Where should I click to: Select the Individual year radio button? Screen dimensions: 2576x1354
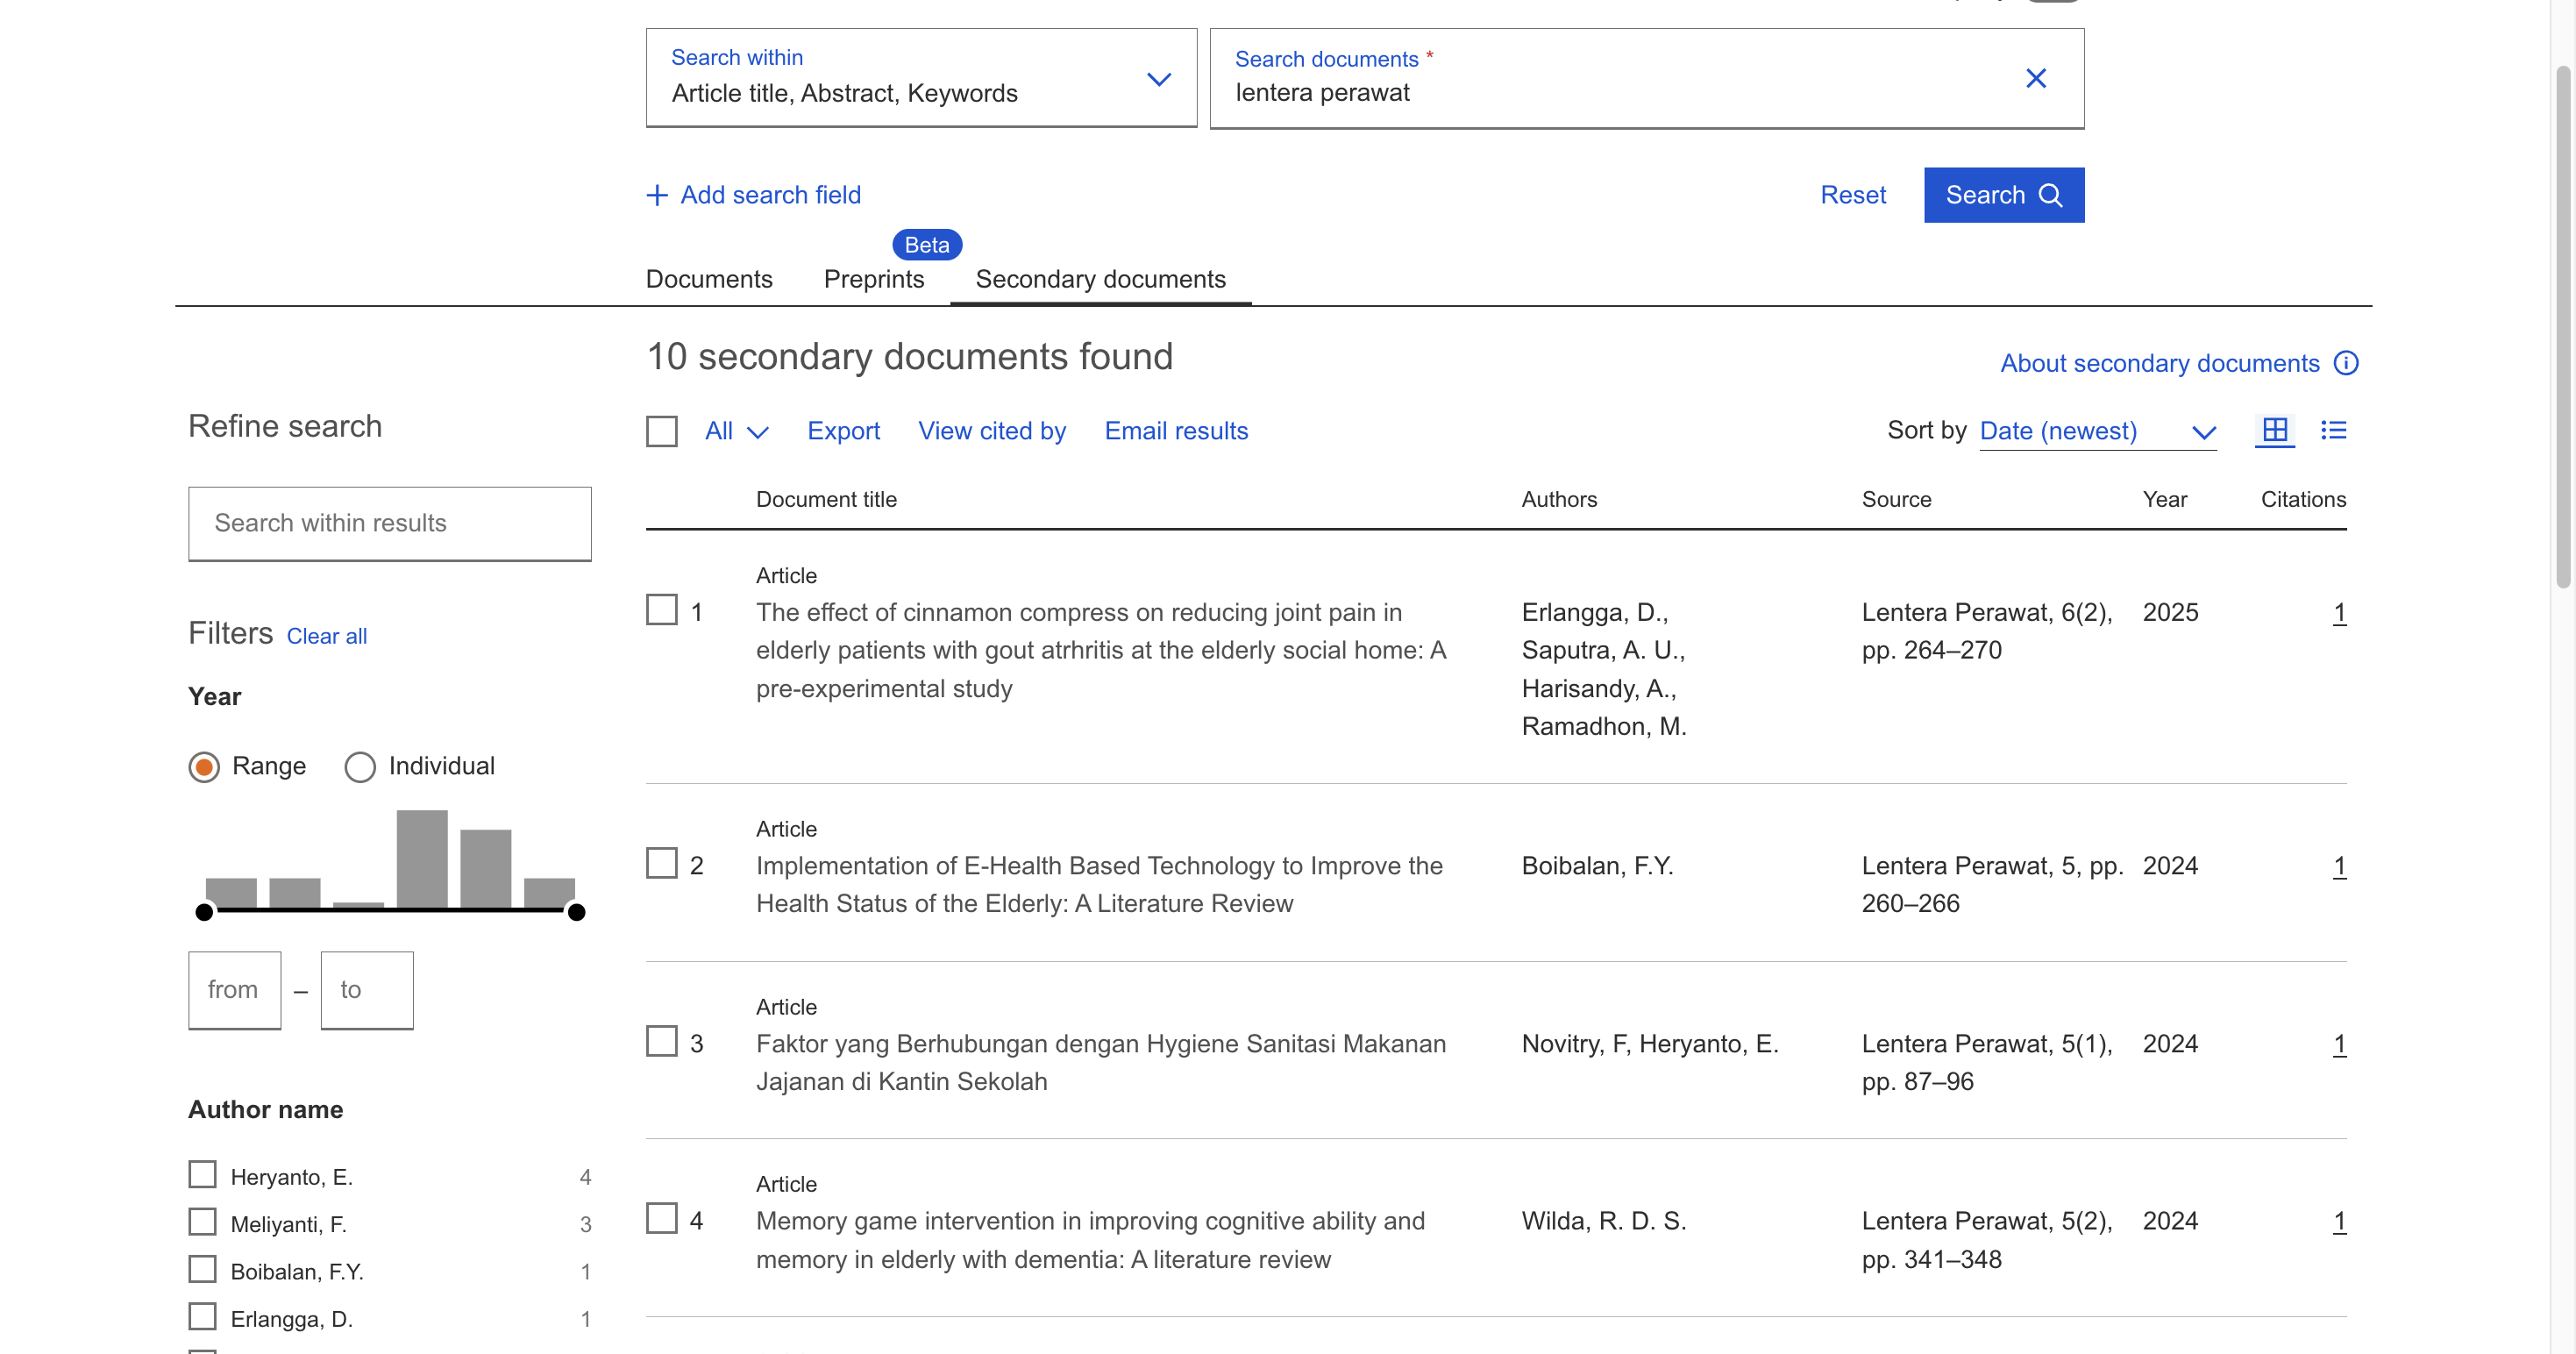click(x=360, y=767)
